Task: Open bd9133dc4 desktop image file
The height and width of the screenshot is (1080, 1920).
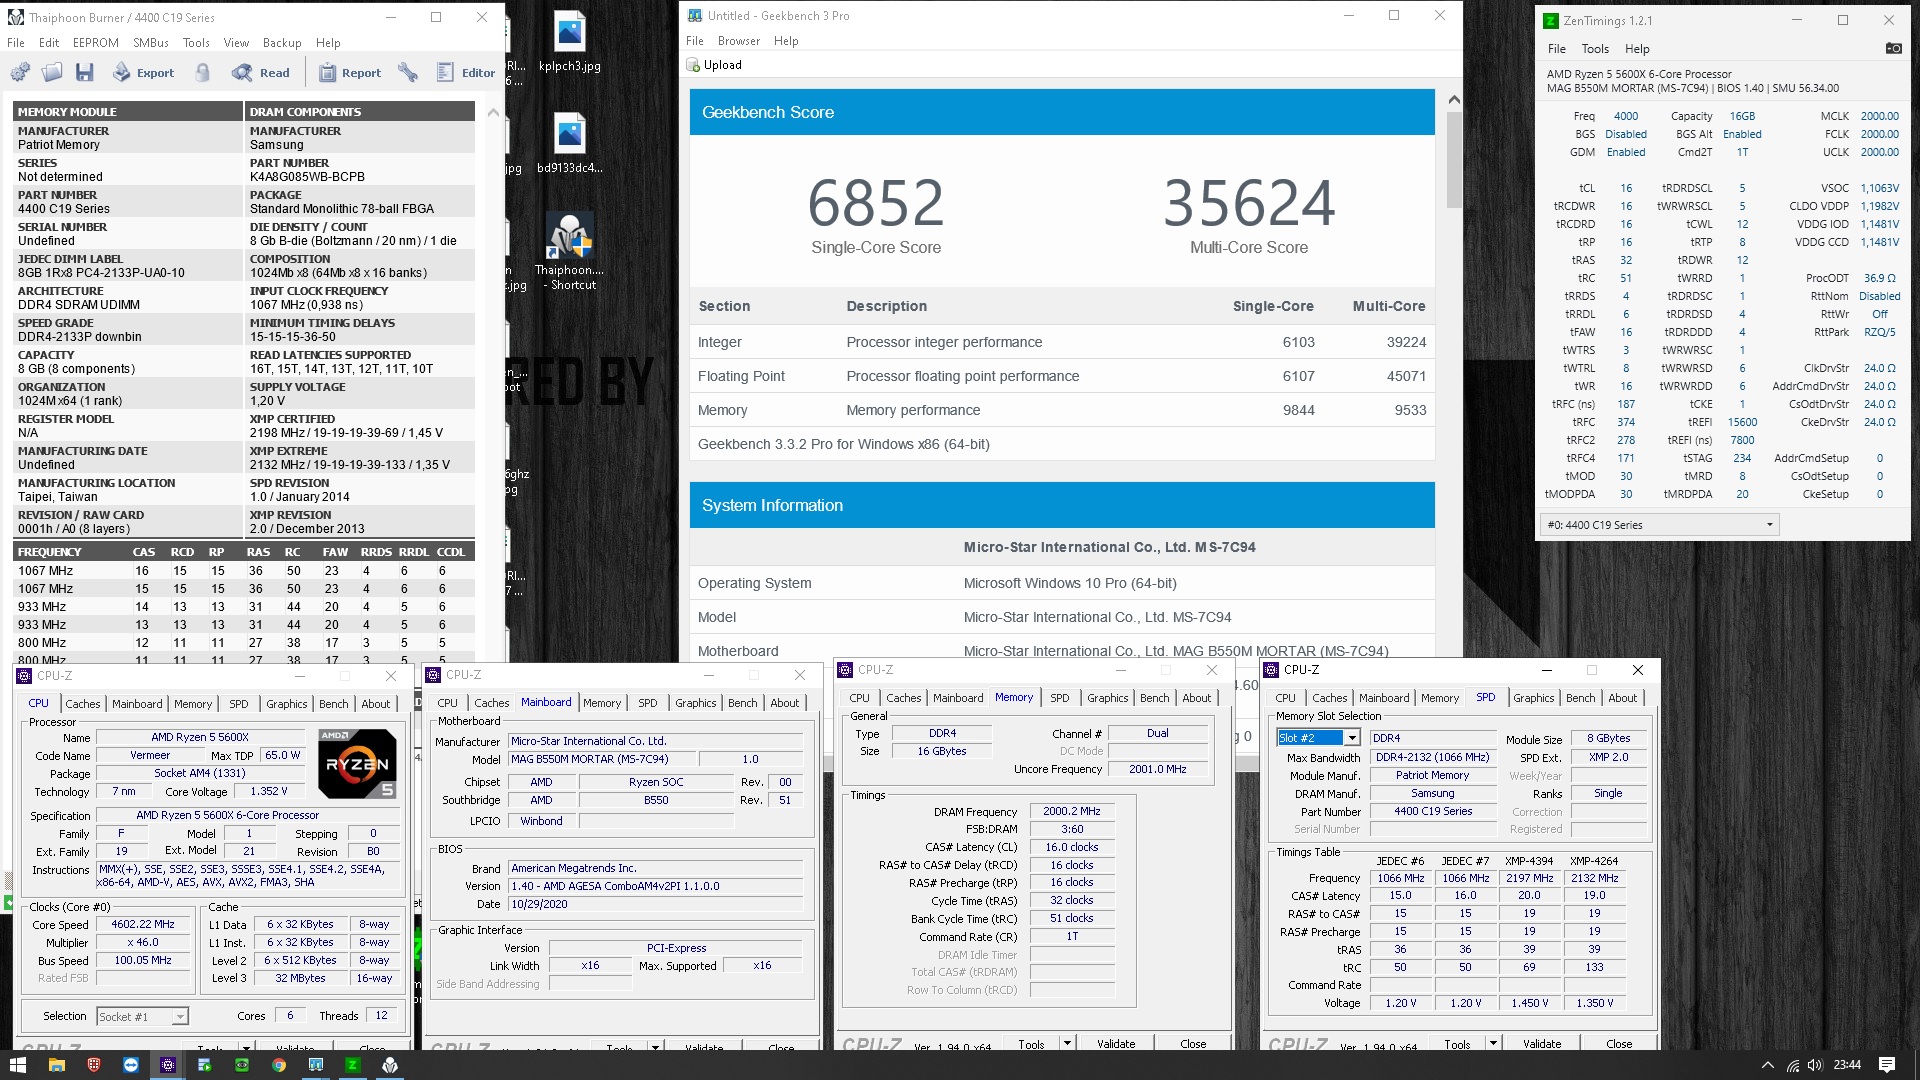Action: pos(570,143)
